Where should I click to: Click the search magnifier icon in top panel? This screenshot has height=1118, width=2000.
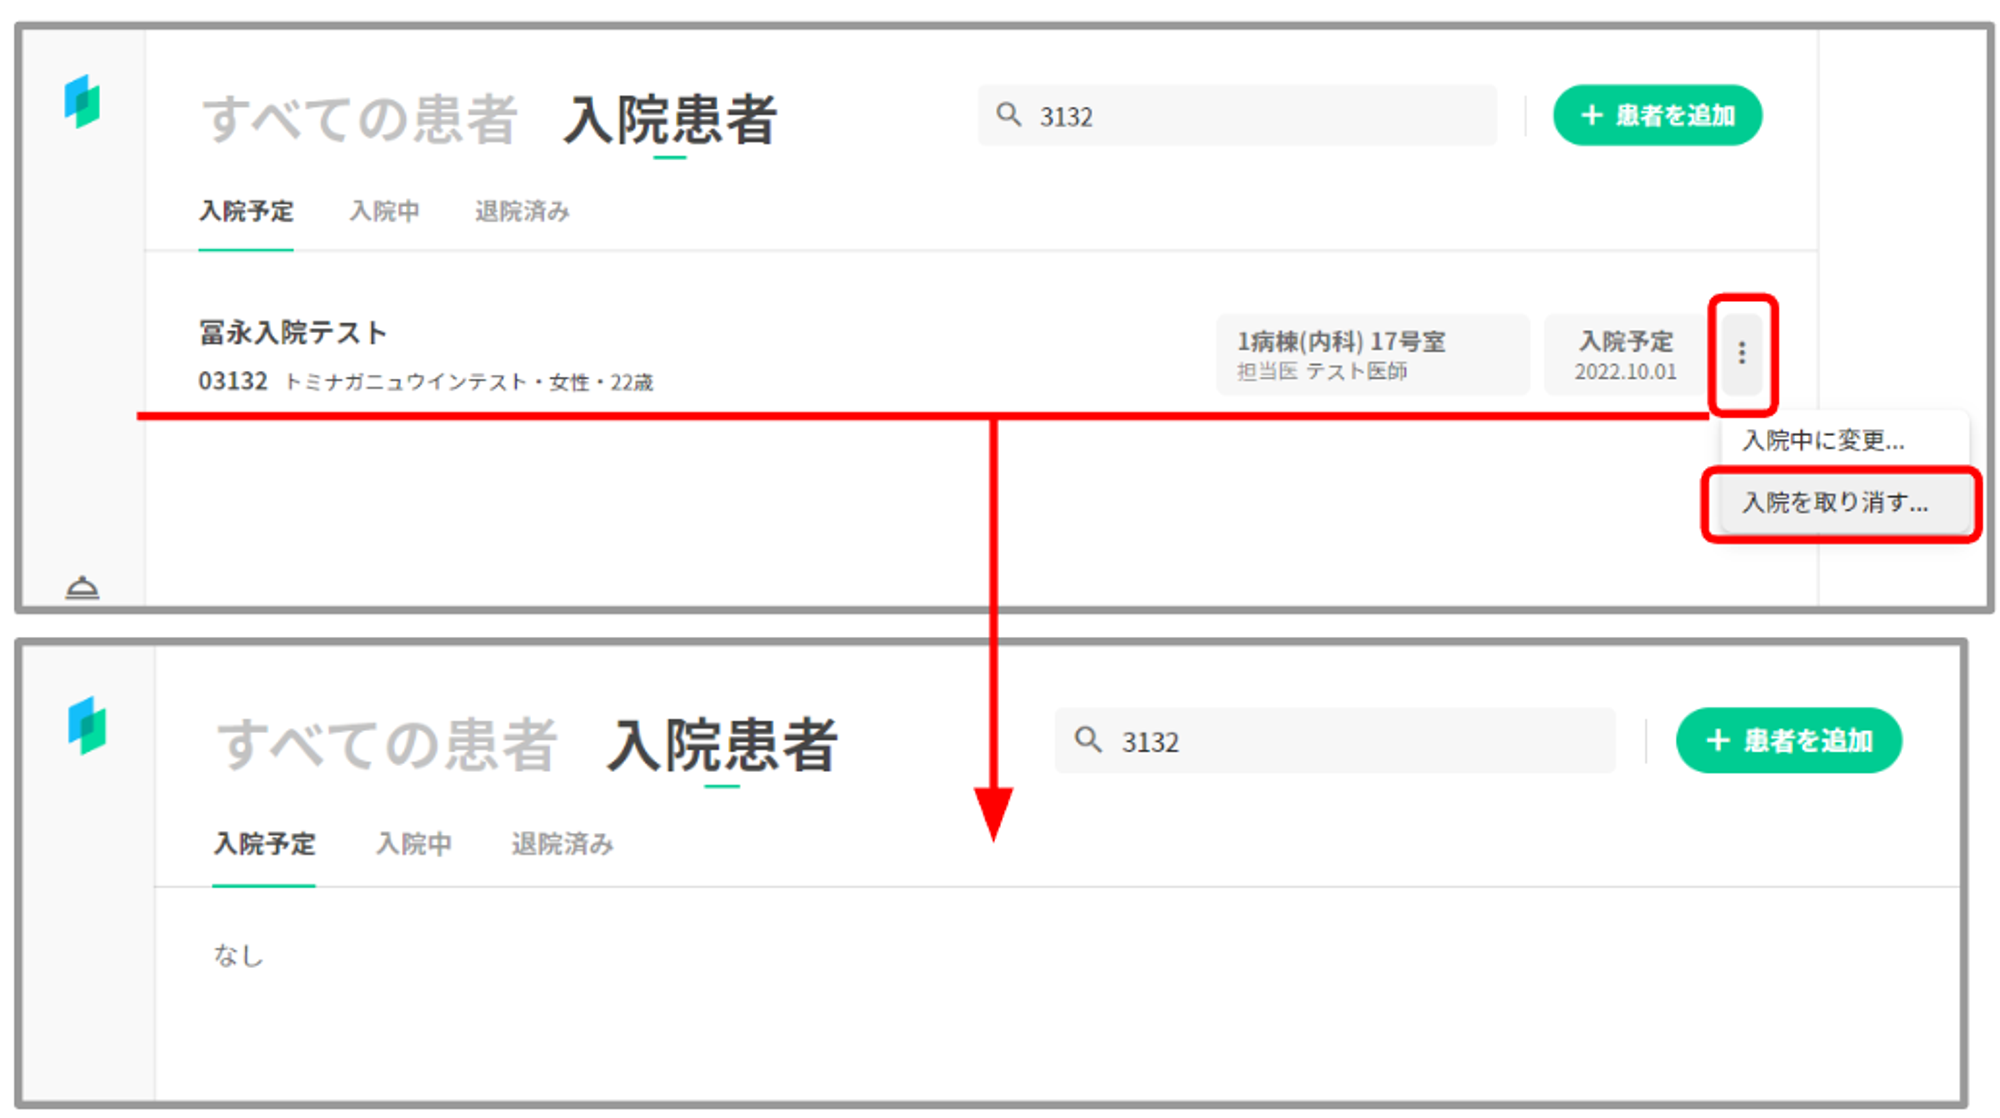(x=1009, y=115)
